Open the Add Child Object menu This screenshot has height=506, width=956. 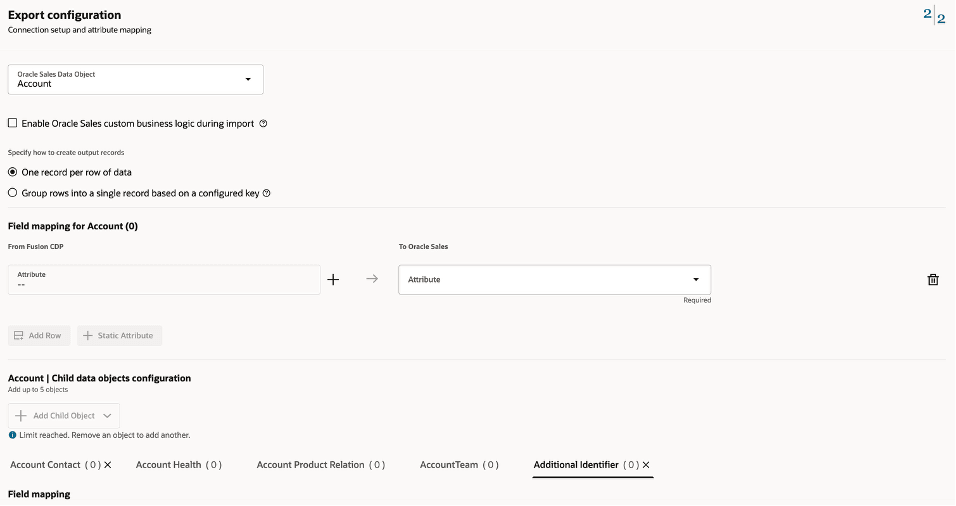(x=63, y=416)
